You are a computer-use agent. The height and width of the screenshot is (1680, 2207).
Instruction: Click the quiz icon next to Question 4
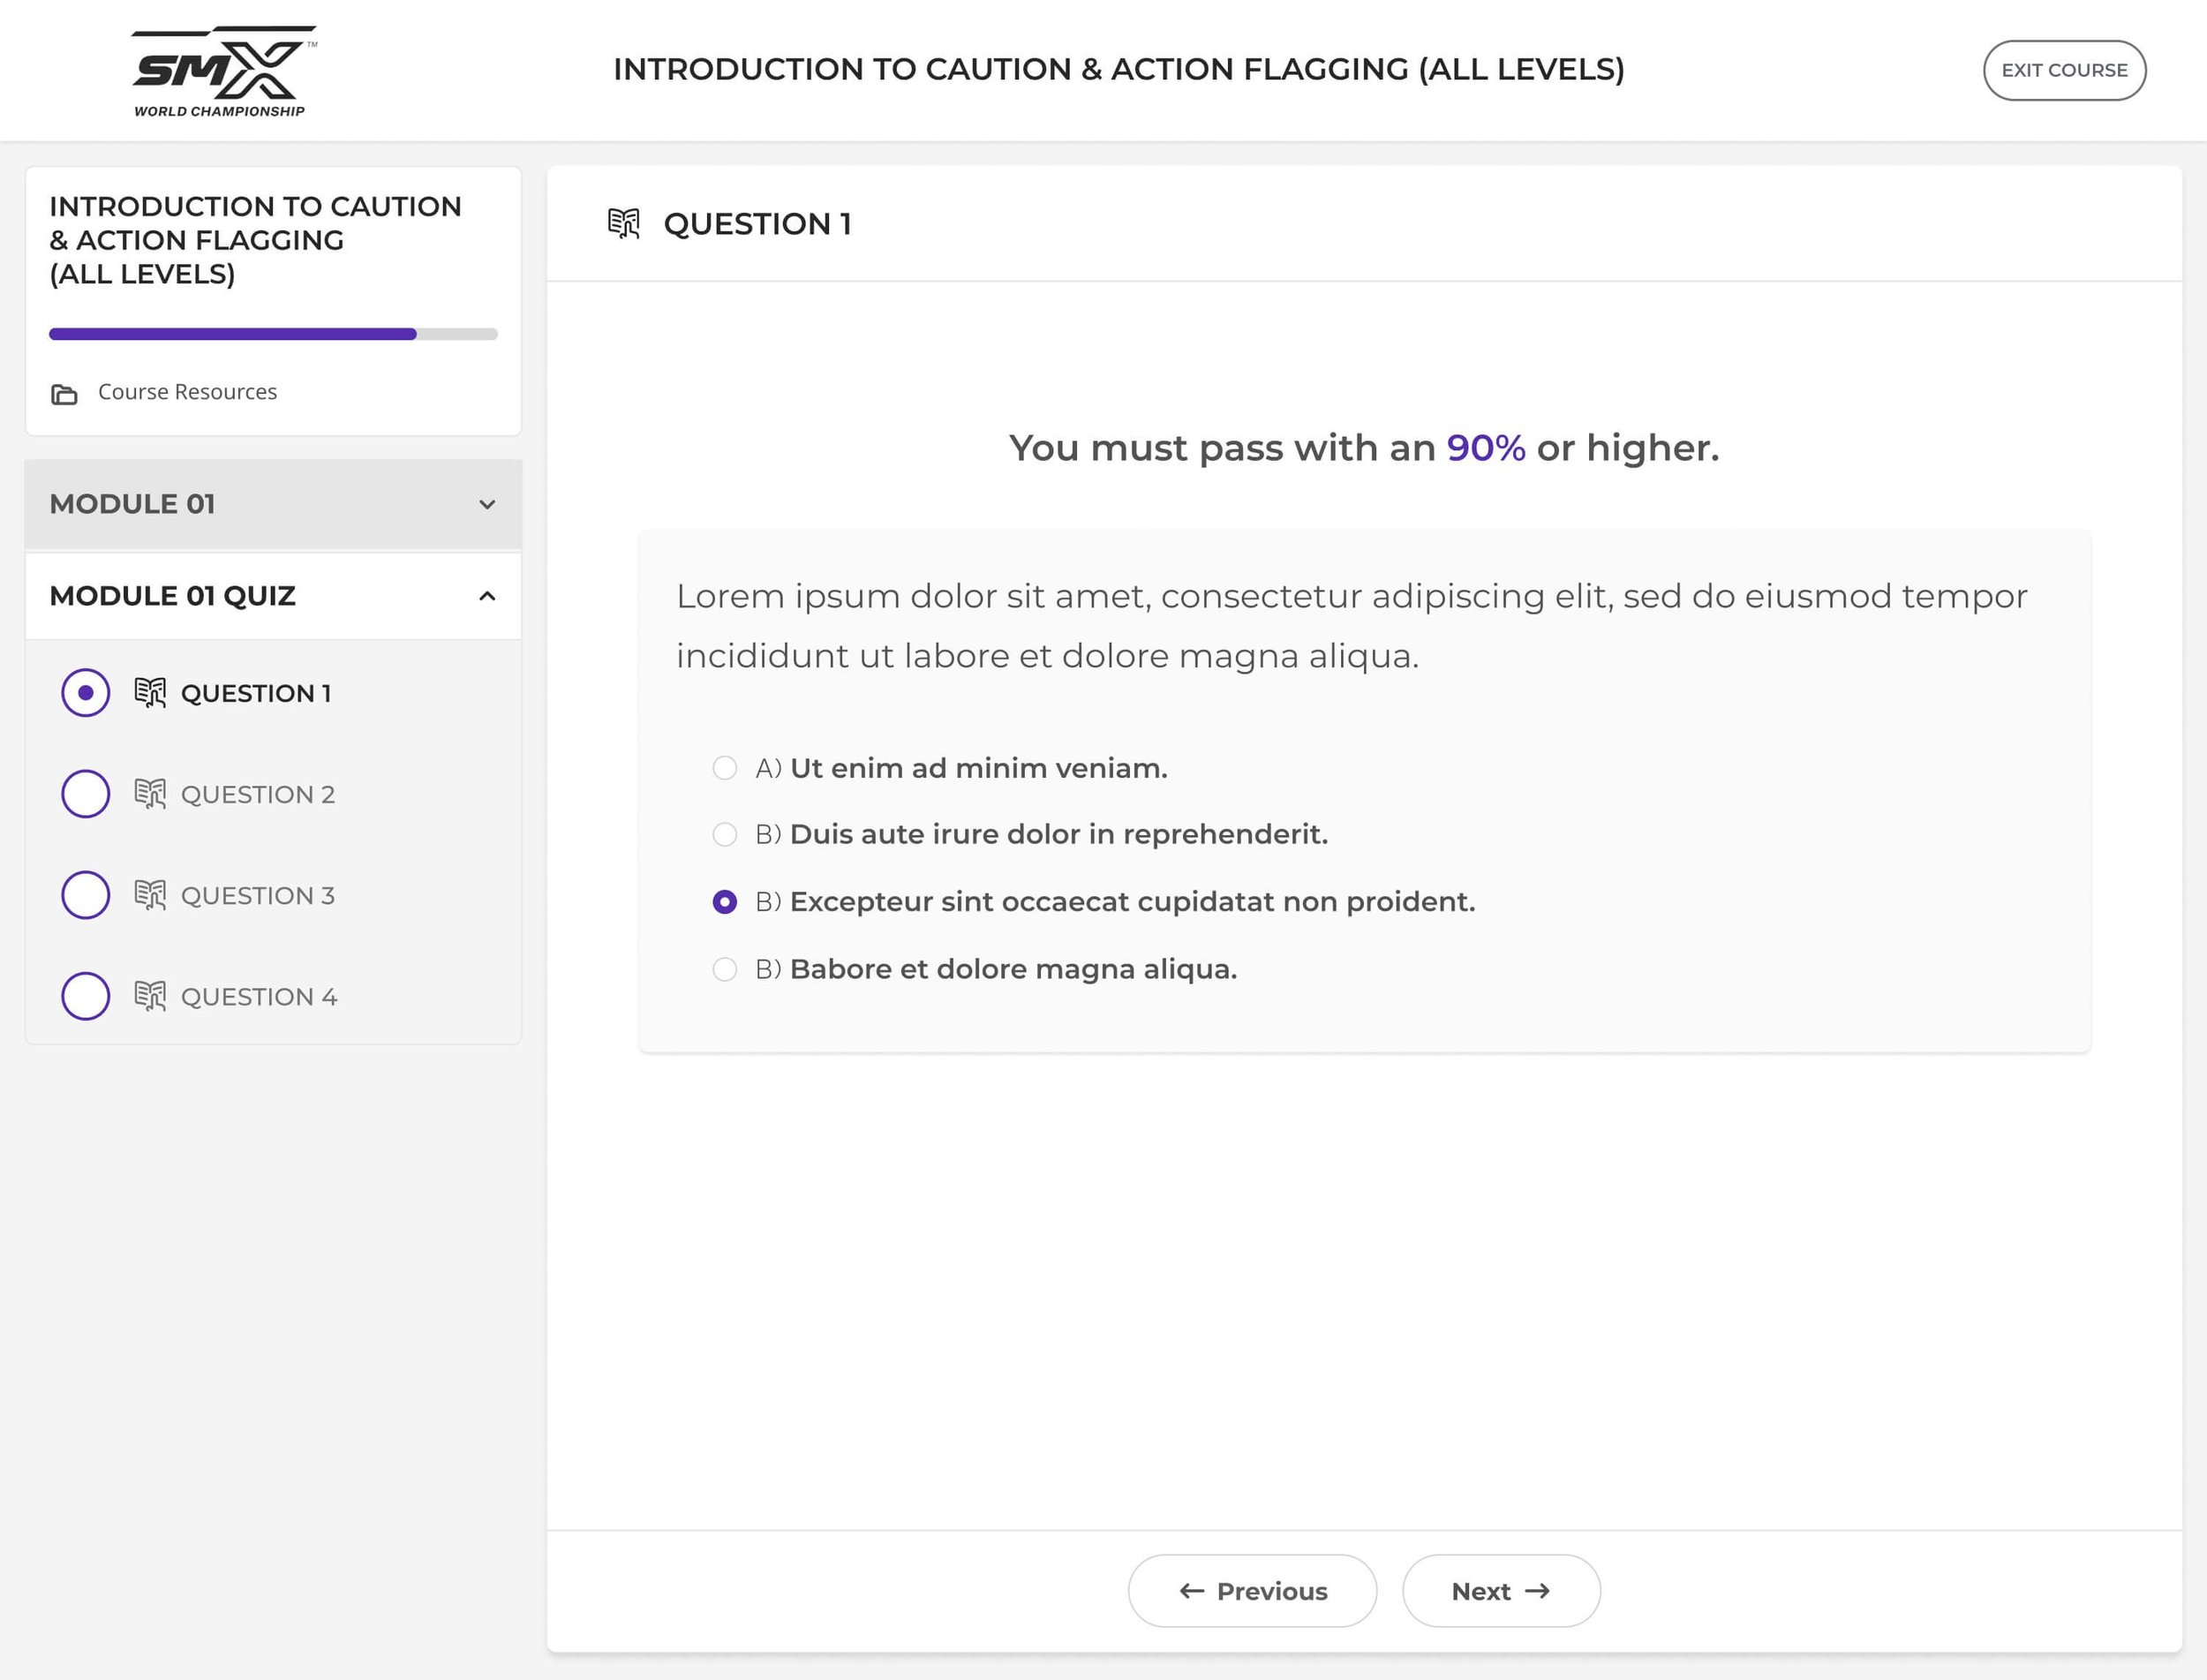pos(150,996)
